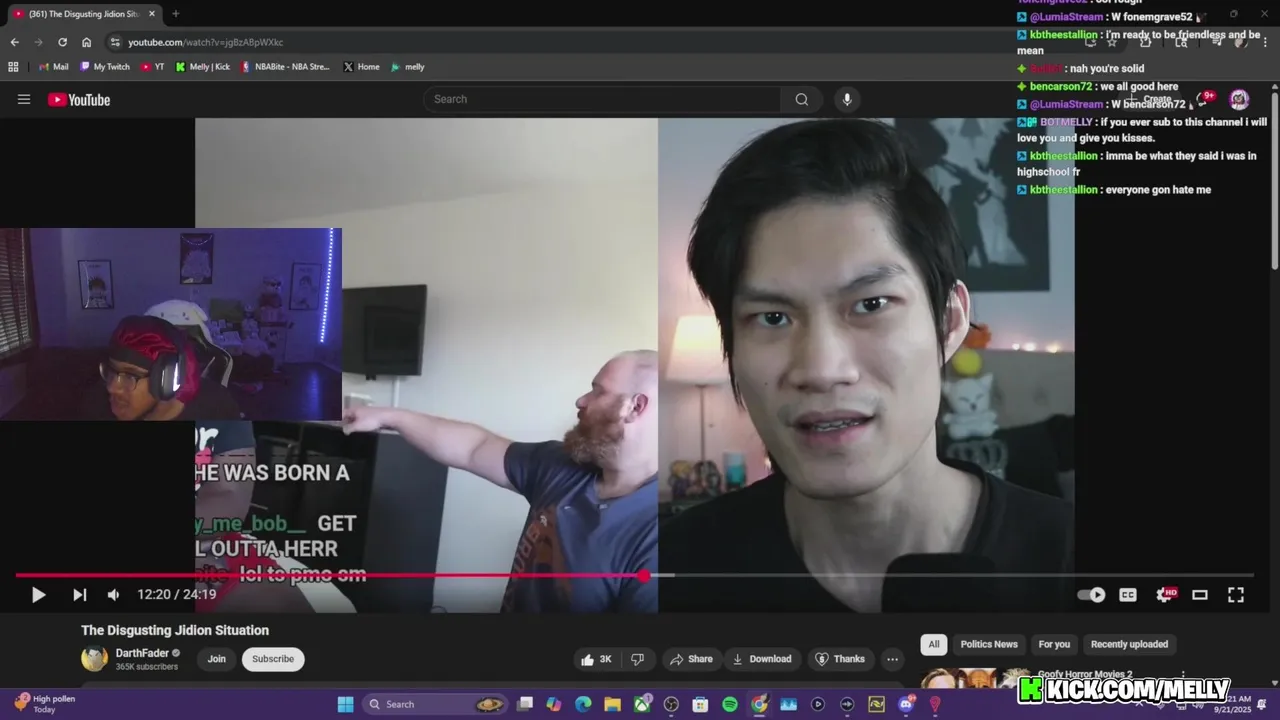Open My Twitch bookmark
The width and height of the screenshot is (1280, 720).
coord(105,67)
